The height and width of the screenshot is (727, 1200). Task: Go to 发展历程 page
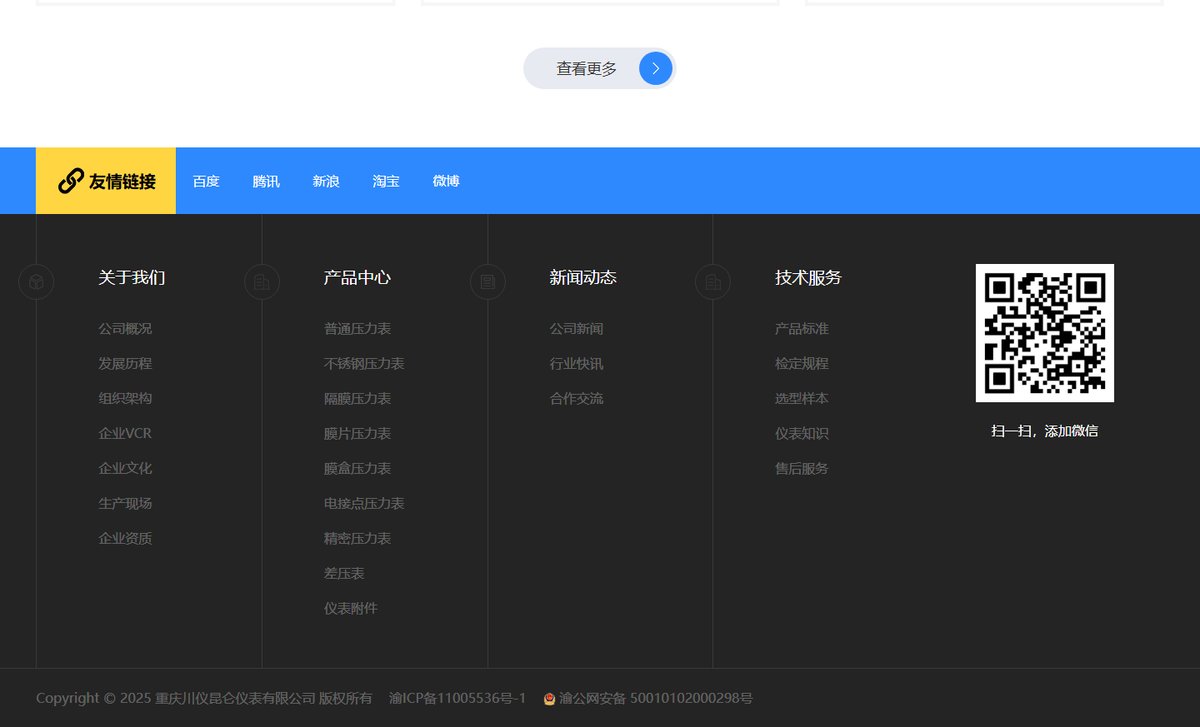[x=125, y=363]
